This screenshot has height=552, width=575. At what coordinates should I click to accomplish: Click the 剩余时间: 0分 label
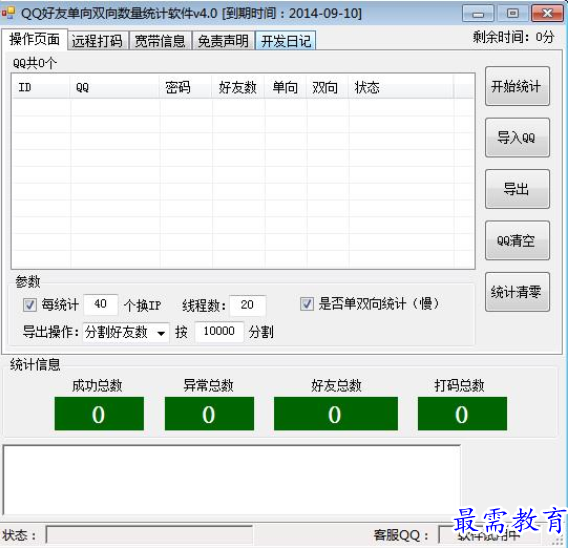(x=513, y=37)
